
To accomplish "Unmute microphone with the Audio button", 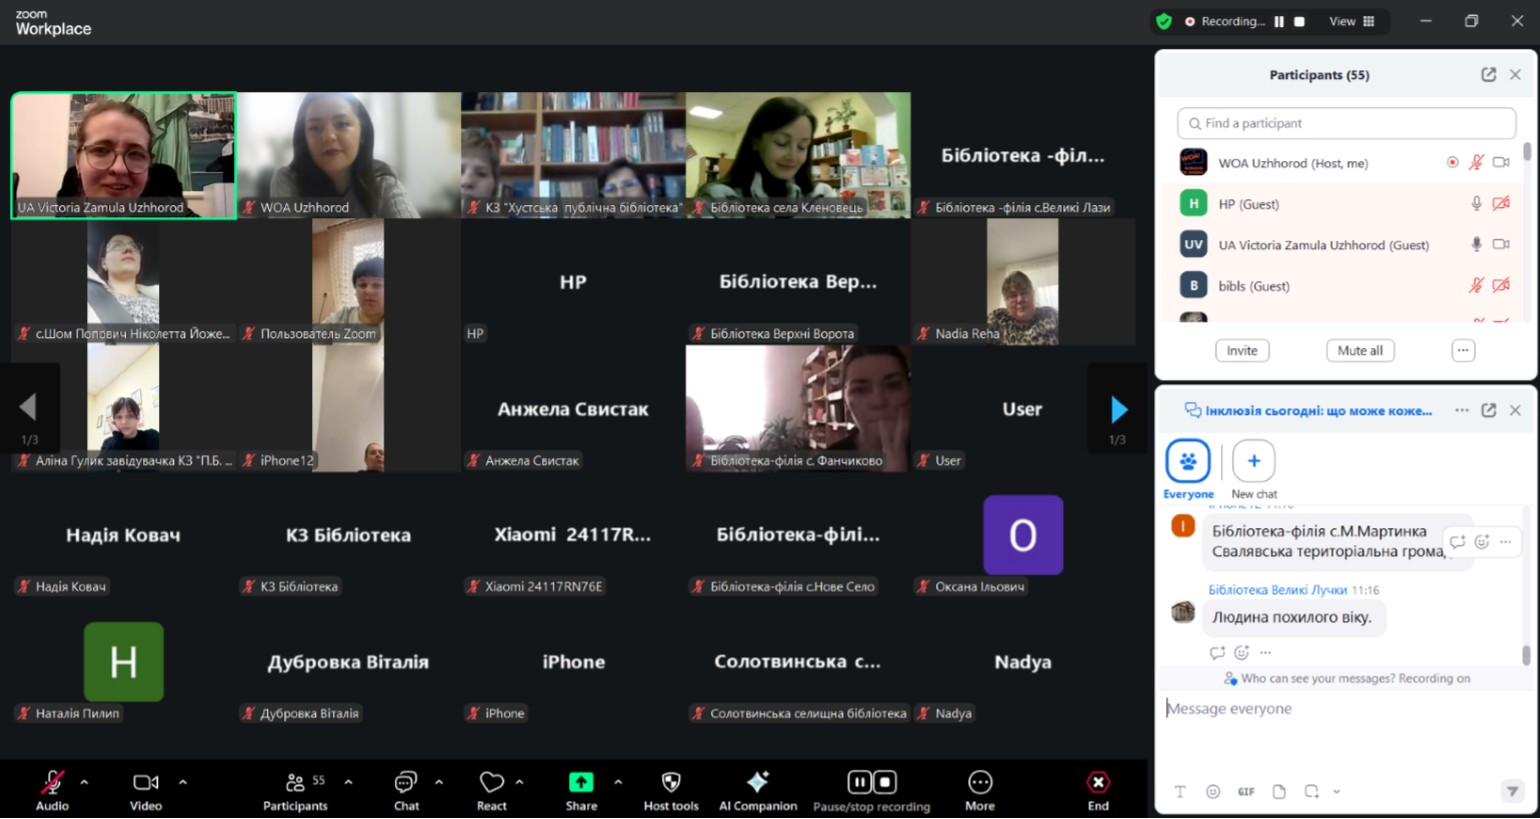I will click(x=52, y=790).
